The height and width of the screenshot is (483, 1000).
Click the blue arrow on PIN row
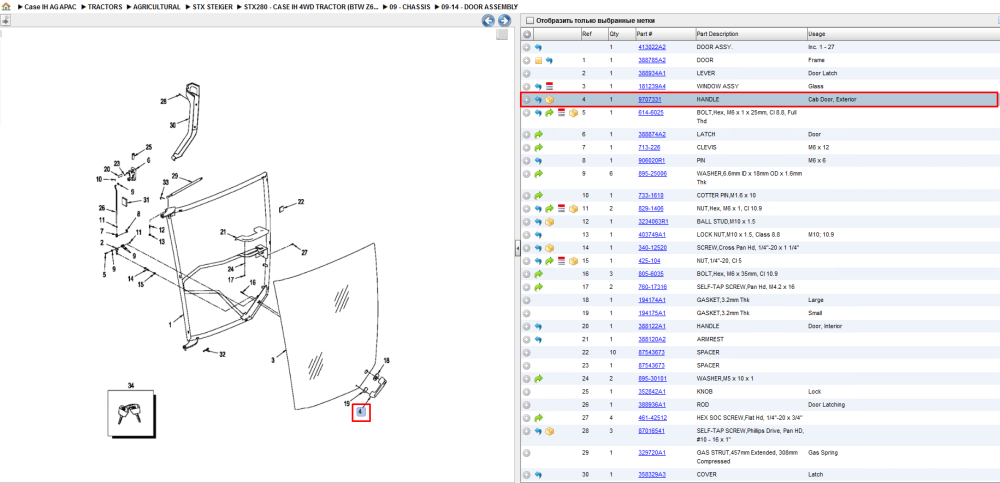pos(538,161)
